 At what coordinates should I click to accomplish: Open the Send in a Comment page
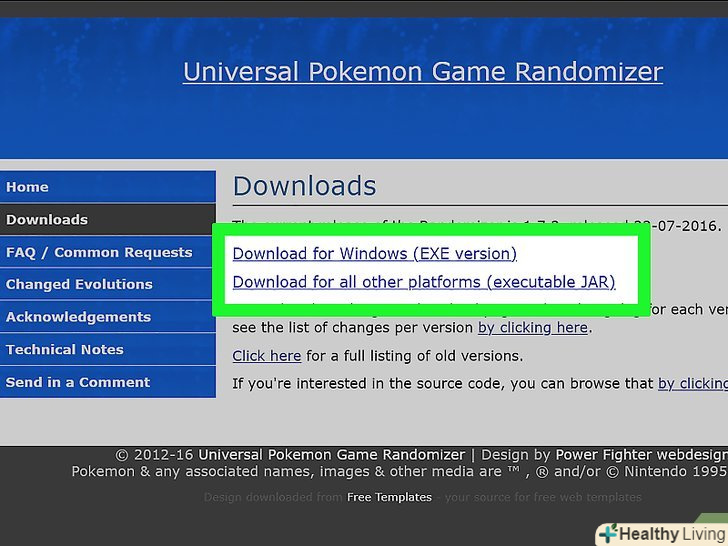(108, 382)
